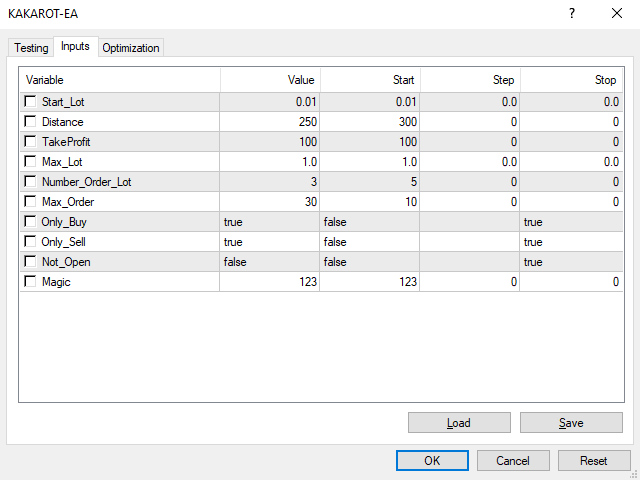
Task: Open the Only_Sell value true cell
Action: click(270, 242)
